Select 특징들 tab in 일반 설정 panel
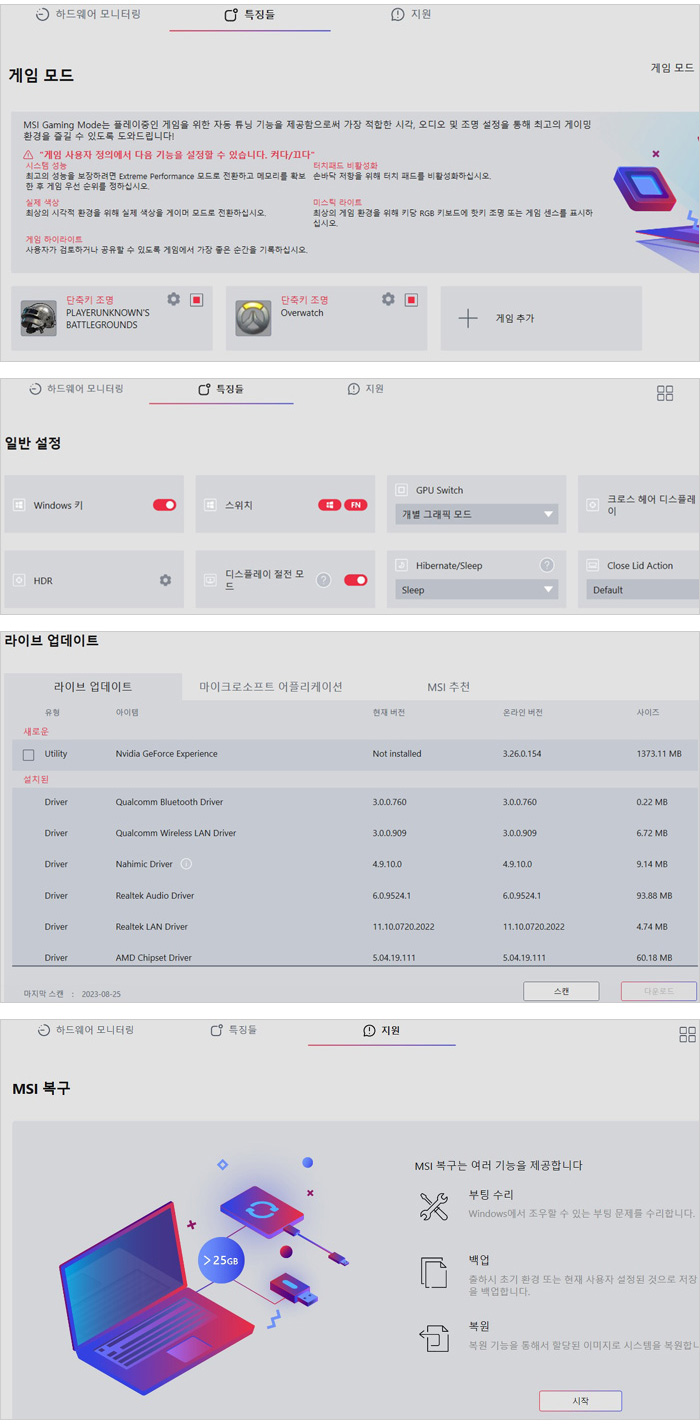 point(221,389)
